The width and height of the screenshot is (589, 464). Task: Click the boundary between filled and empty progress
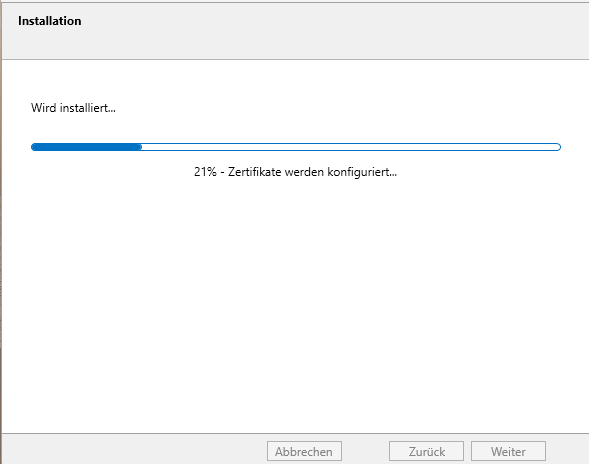coord(142,147)
